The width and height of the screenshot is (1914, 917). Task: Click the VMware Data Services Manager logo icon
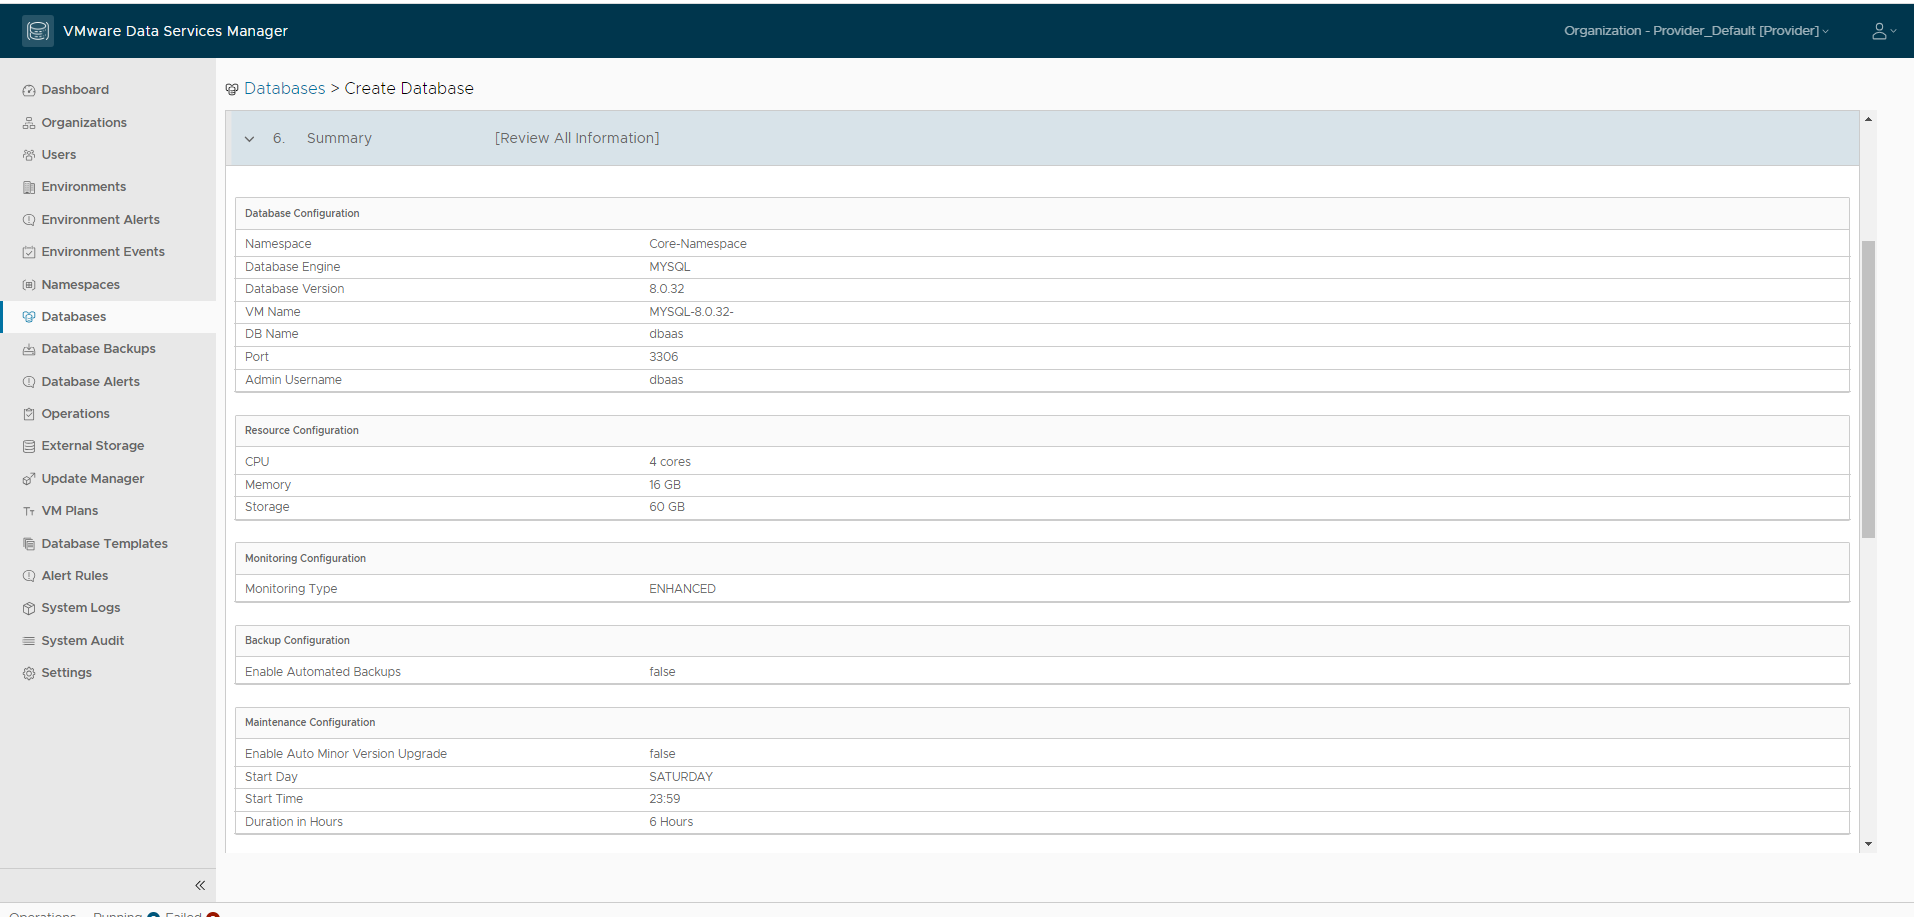tap(38, 31)
